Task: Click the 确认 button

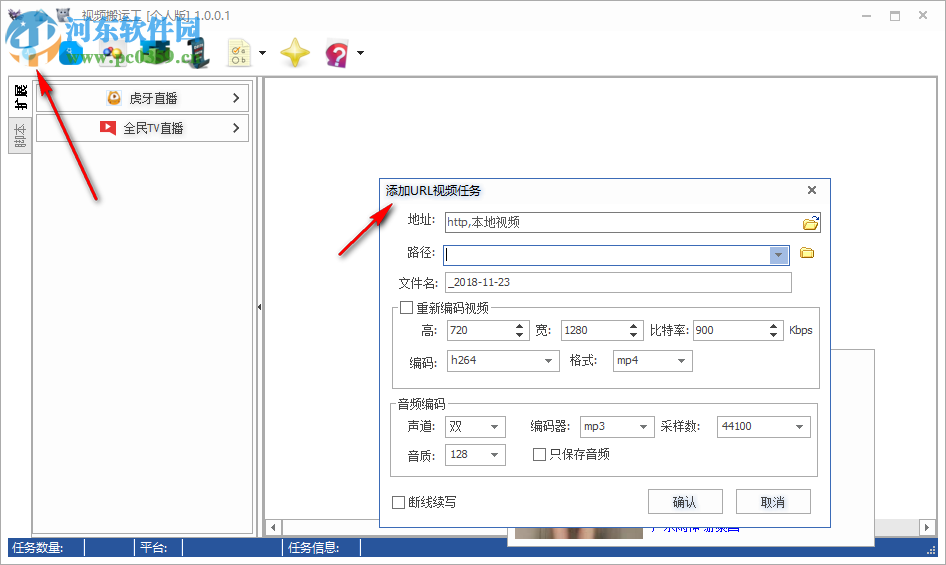Action: tap(685, 502)
